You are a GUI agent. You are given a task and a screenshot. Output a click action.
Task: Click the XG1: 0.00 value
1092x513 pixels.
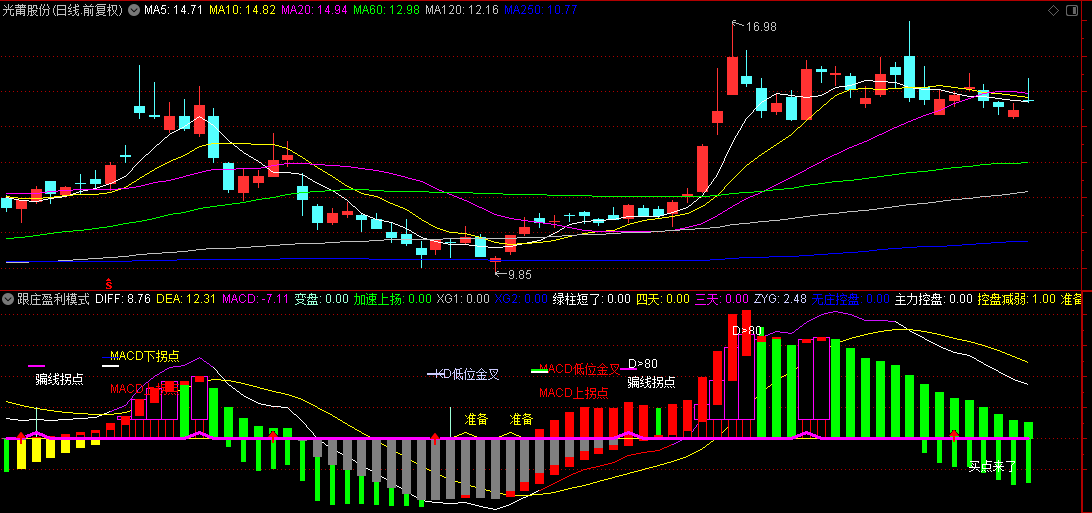coord(463,299)
